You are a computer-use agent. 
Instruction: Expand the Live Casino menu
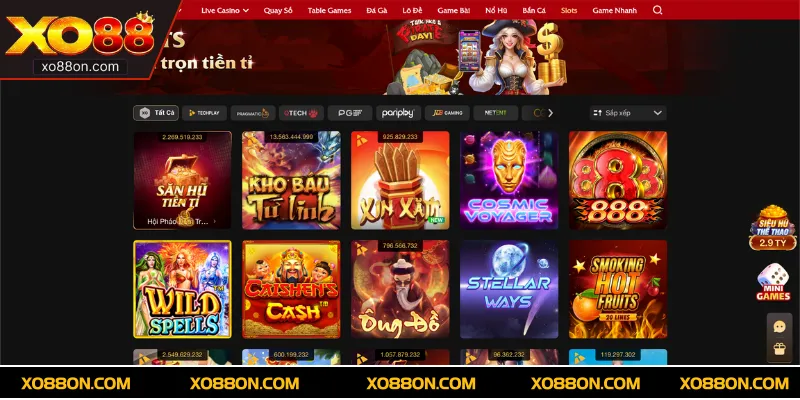coord(224,10)
